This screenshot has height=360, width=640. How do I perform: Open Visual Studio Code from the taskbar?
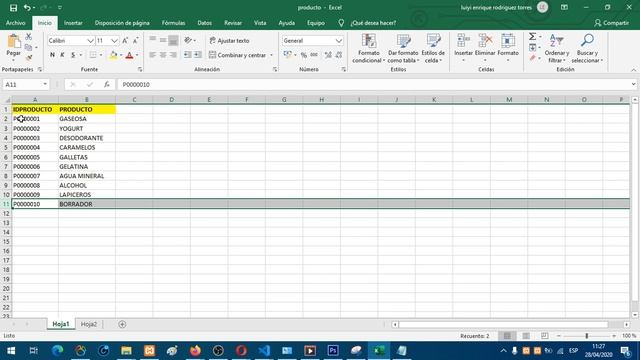pyautogui.click(x=264, y=351)
